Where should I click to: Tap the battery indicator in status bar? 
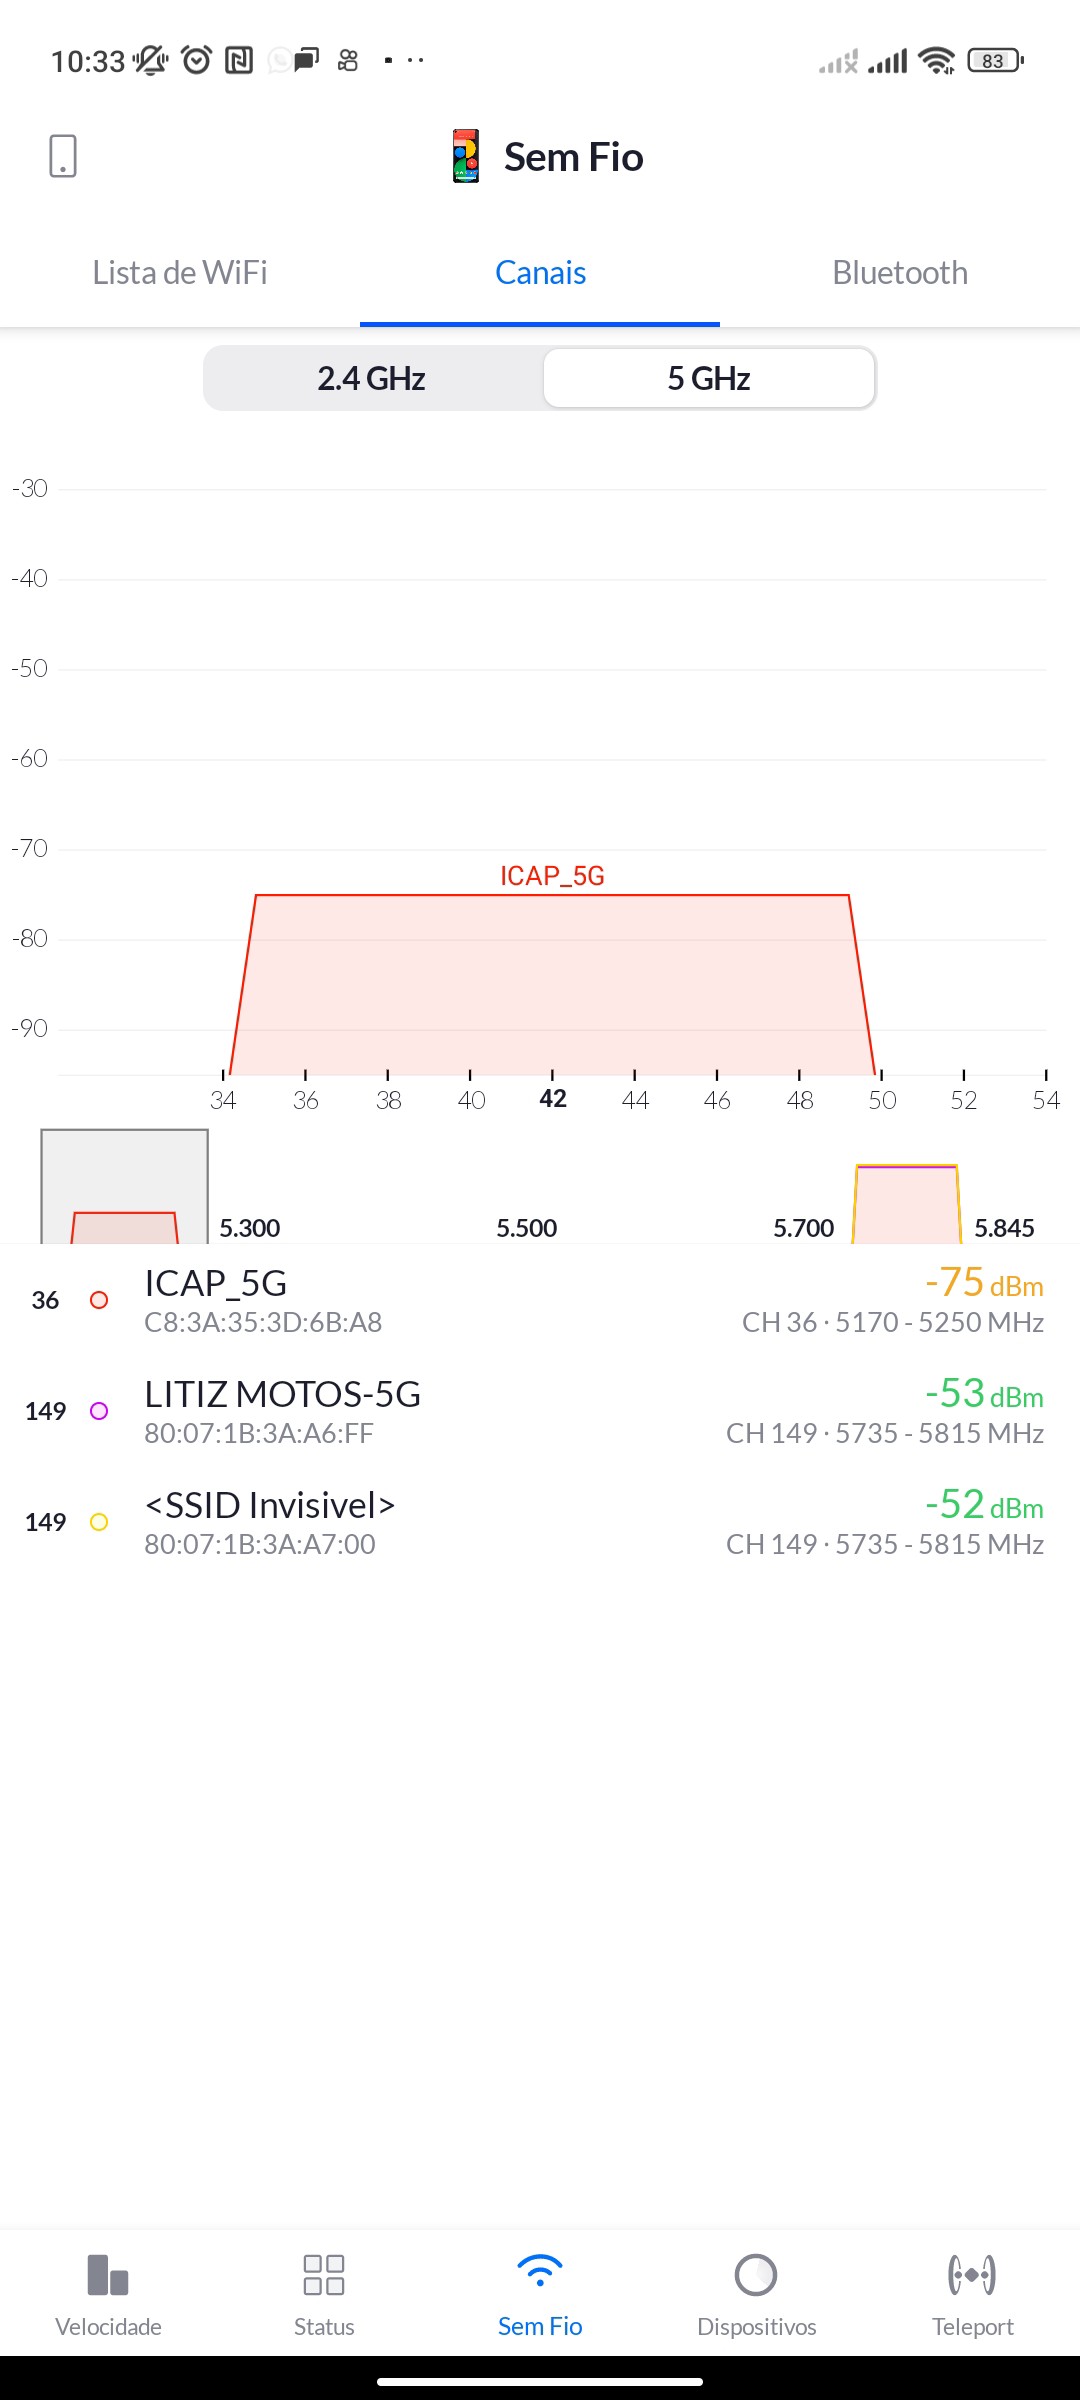point(995,61)
